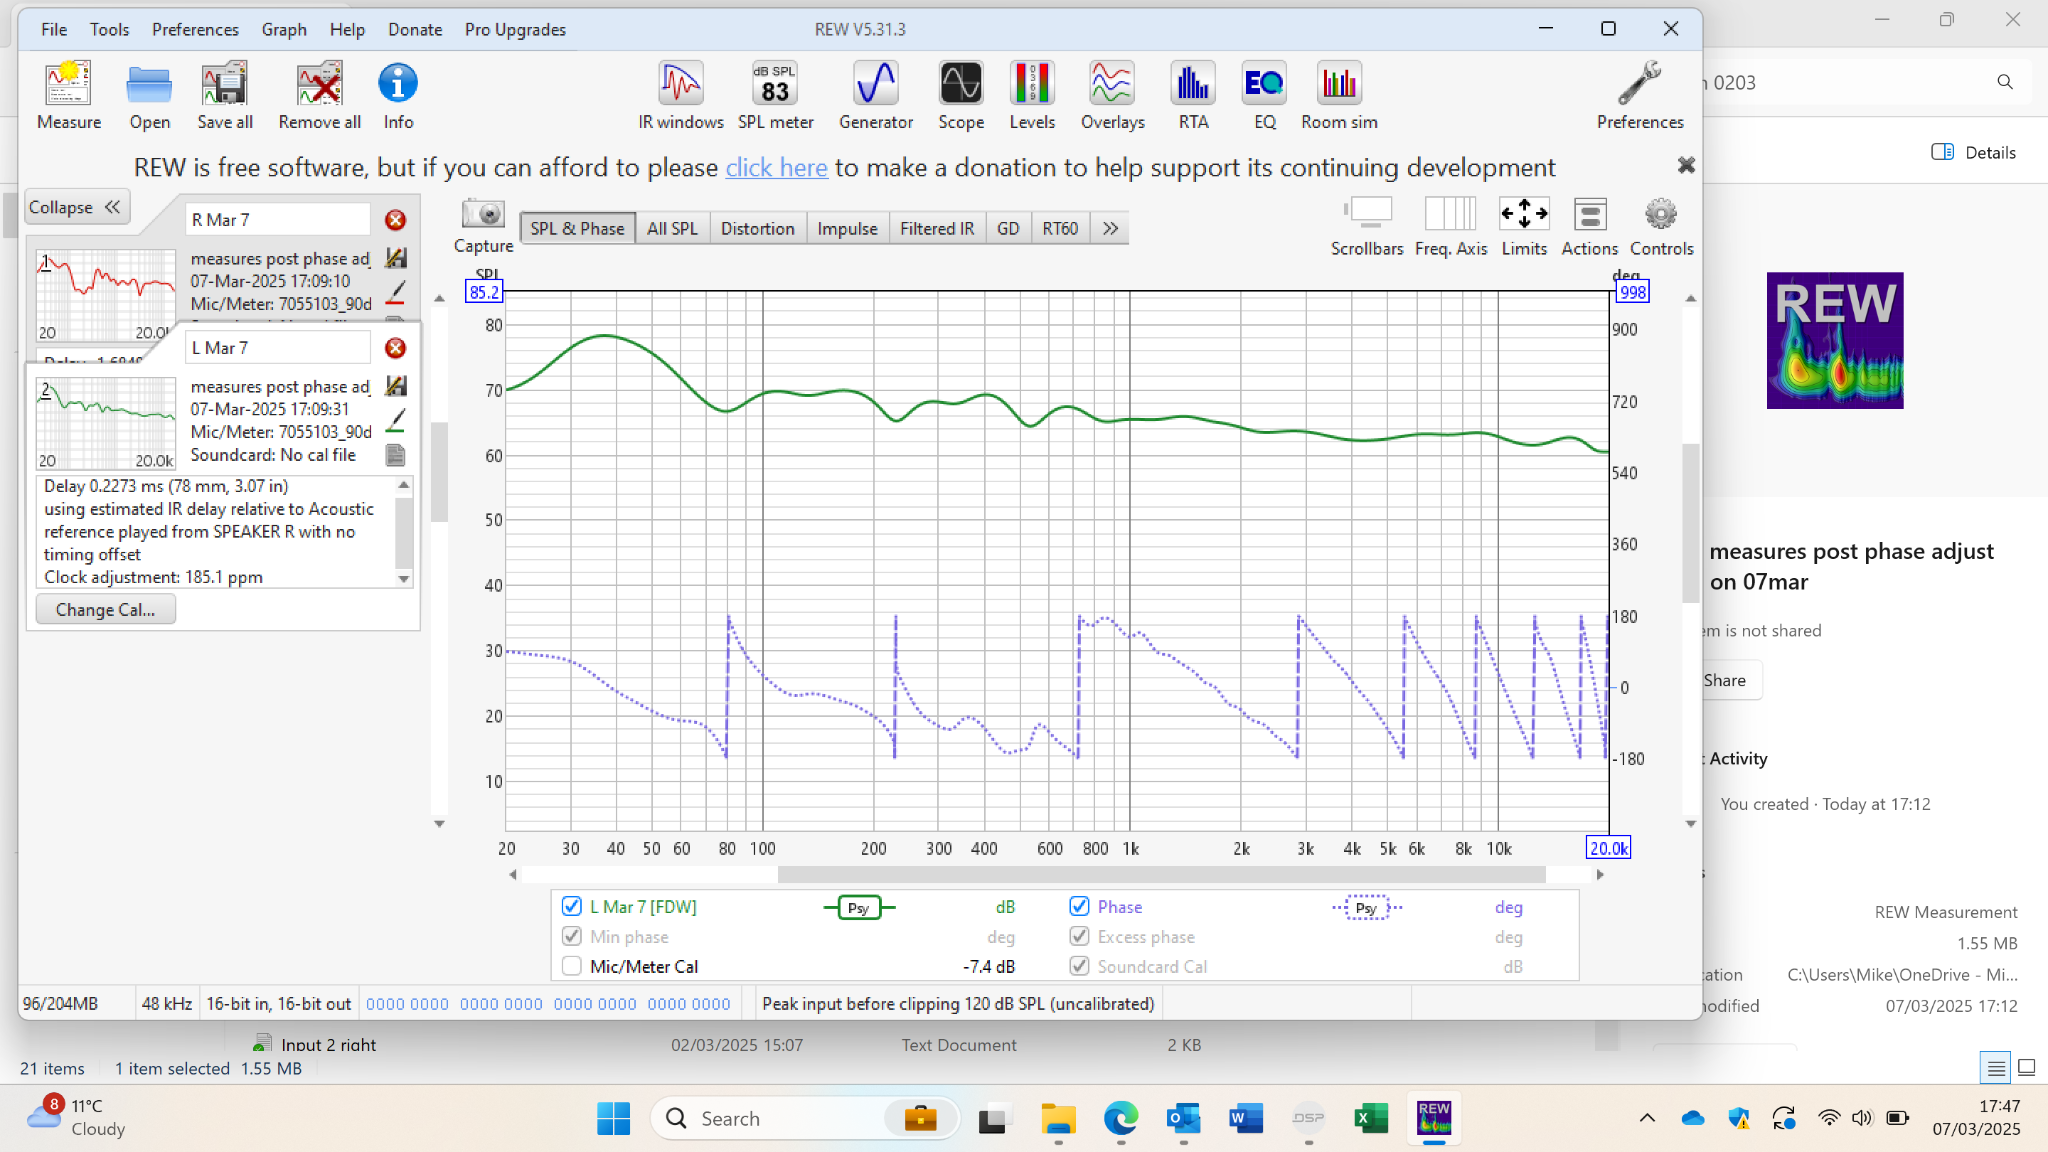Switch to Filtered IR tab

(x=937, y=228)
